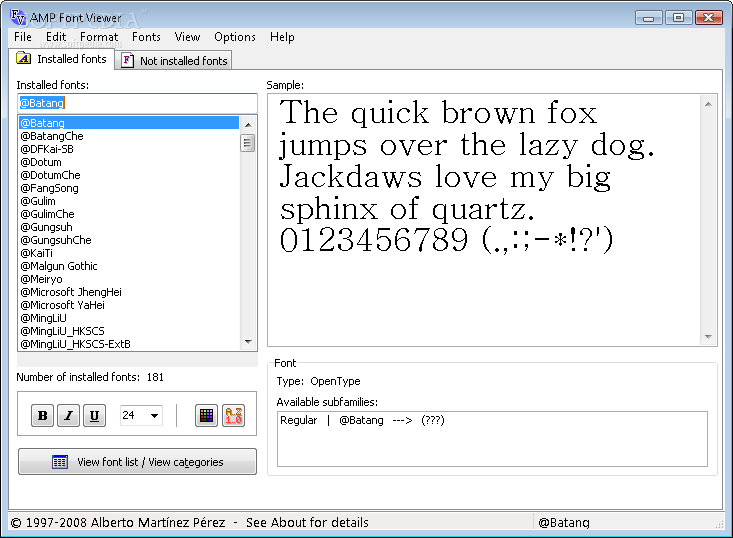This screenshot has height=538, width=733.
Task: Select @FangSong in font list
Action: pos(129,188)
